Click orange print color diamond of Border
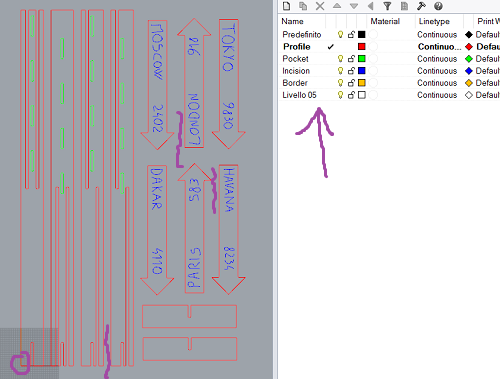This screenshot has width=500, height=379. click(x=469, y=83)
